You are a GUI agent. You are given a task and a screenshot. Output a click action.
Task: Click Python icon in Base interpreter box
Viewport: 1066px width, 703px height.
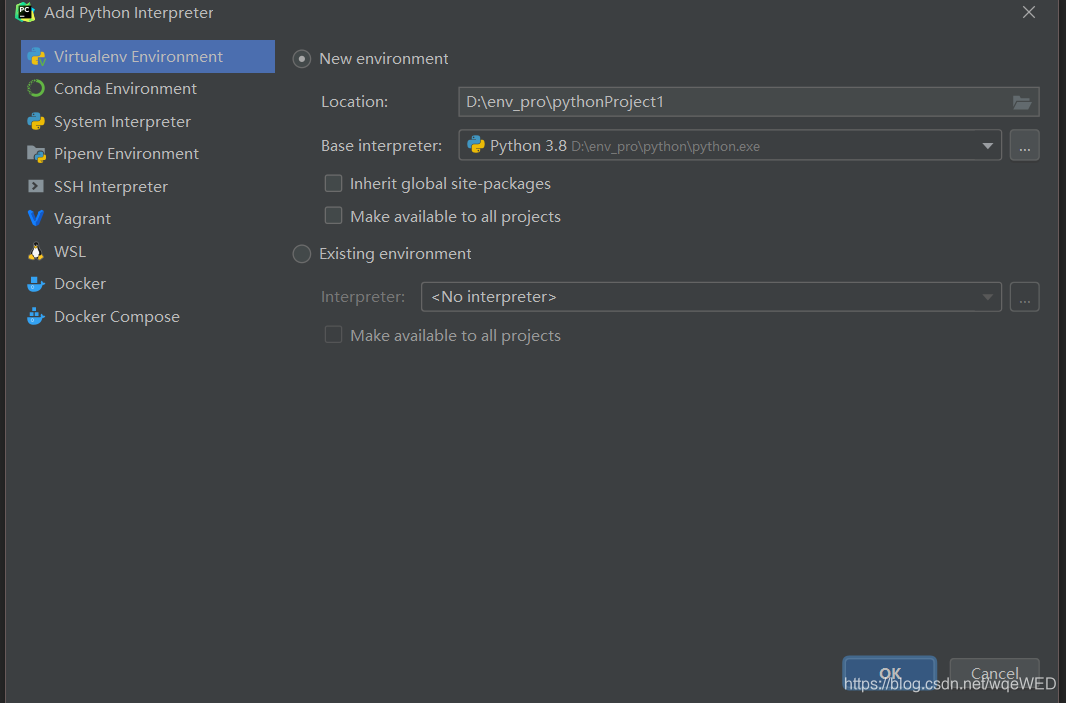(x=476, y=145)
